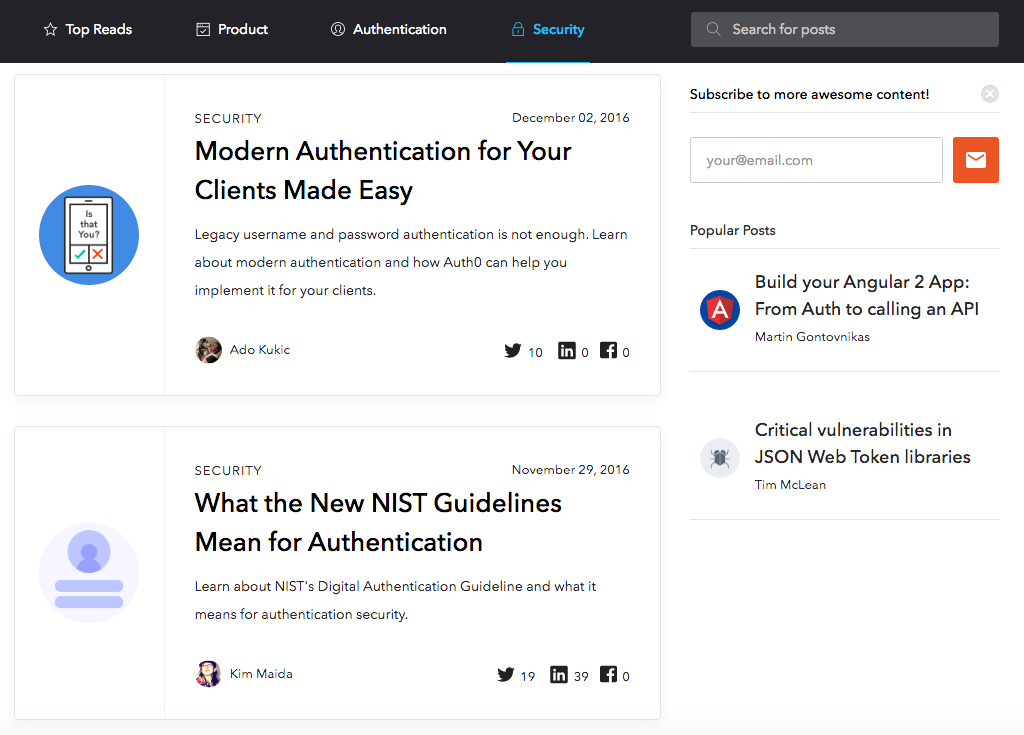Open author Kim Maida's avatar
This screenshot has width=1024, height=735.
[208, 674]
